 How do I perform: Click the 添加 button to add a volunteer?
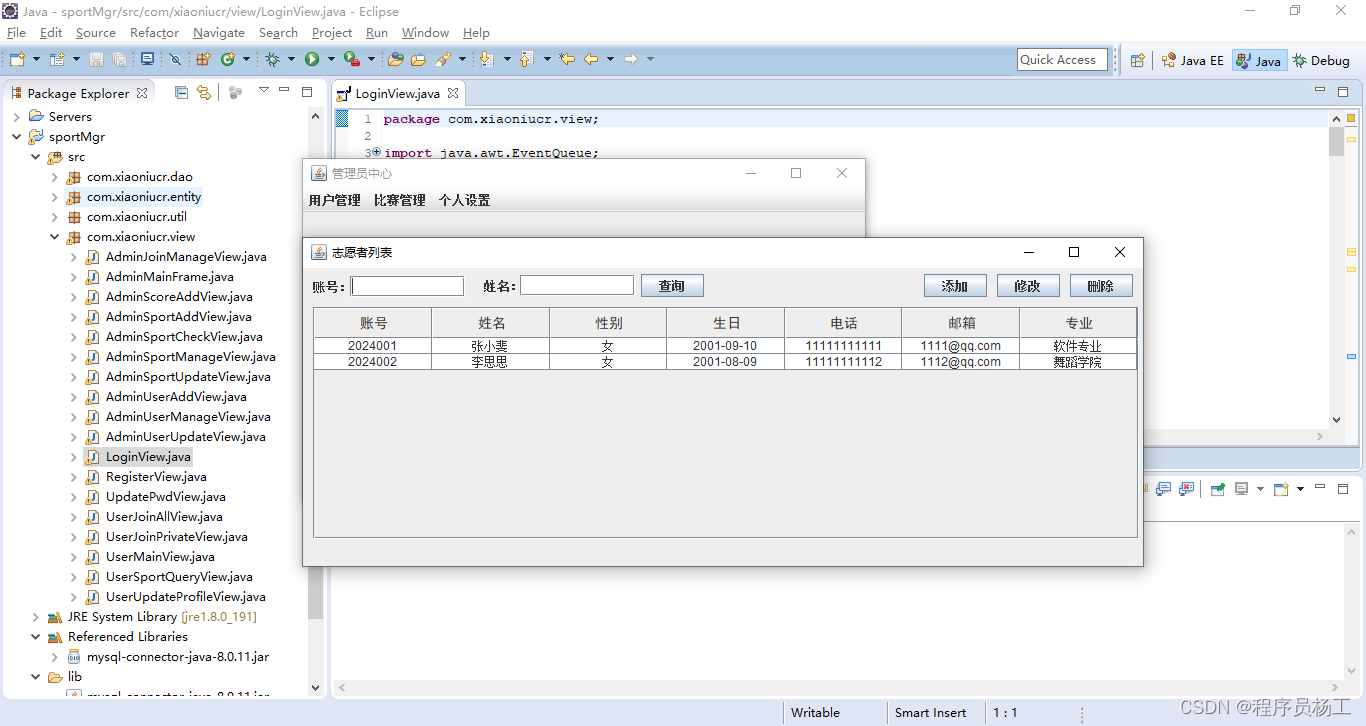(x=954, y=285)
